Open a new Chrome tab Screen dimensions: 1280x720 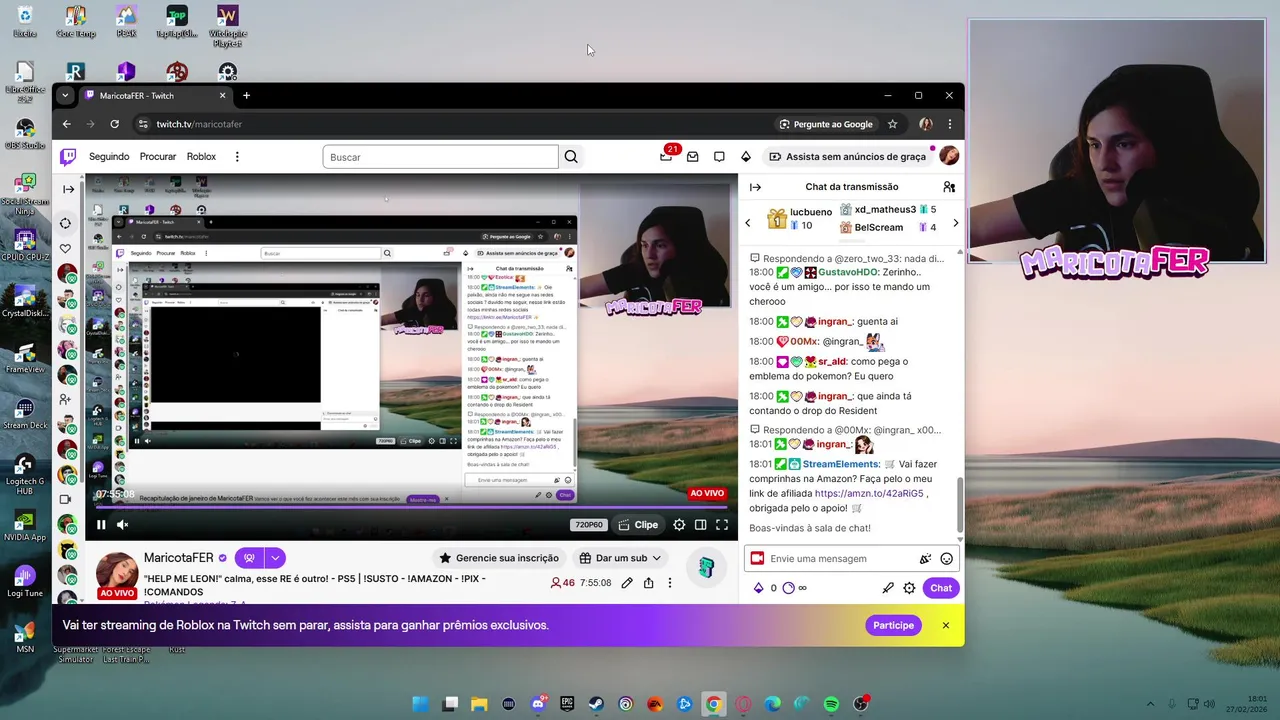(x=246, y=96)
